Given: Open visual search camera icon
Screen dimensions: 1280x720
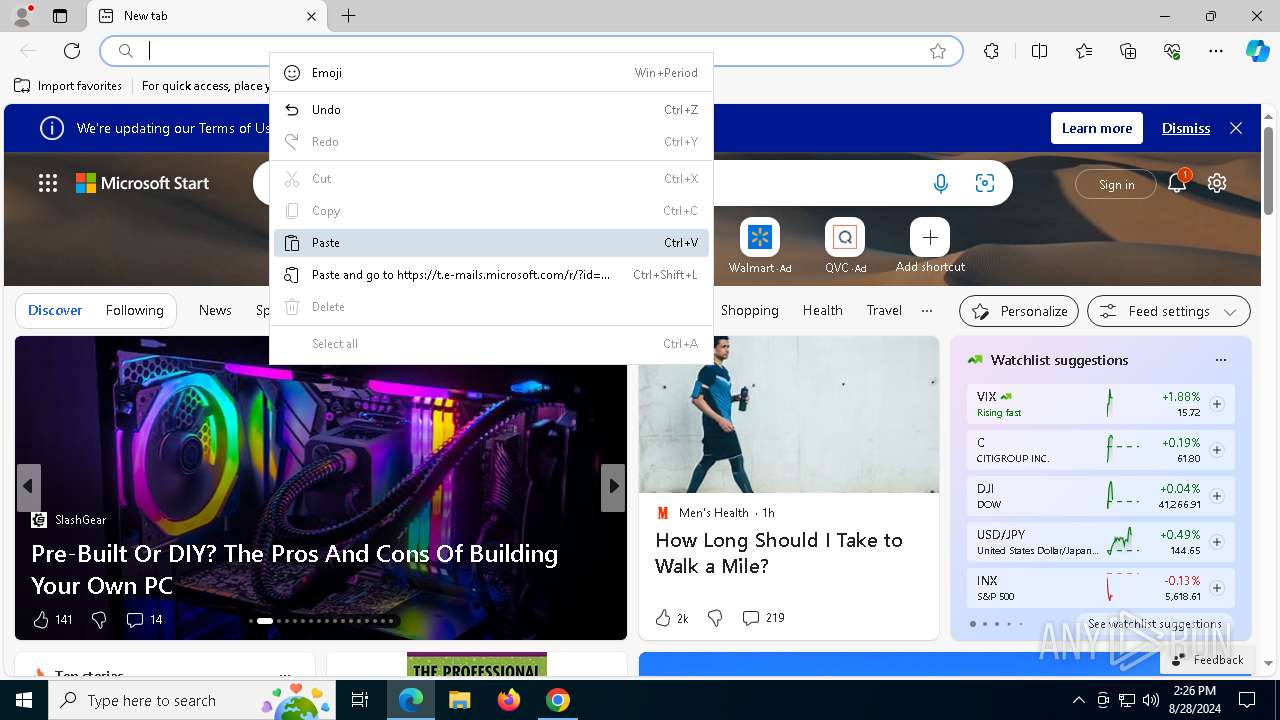Looking at the screenshot, I should (x=985, y=183).
